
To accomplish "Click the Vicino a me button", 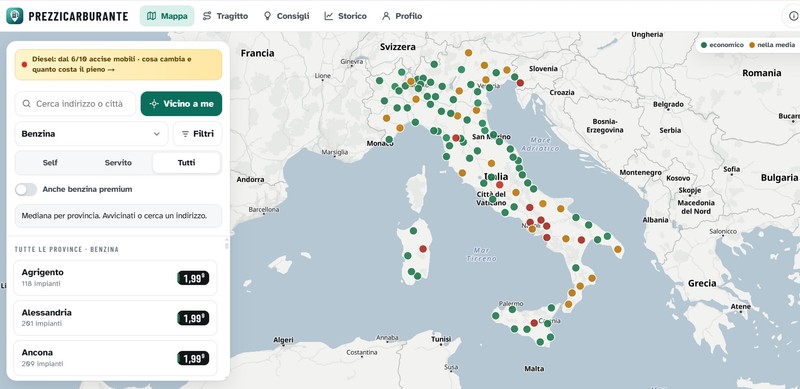I will pos(181,104).
